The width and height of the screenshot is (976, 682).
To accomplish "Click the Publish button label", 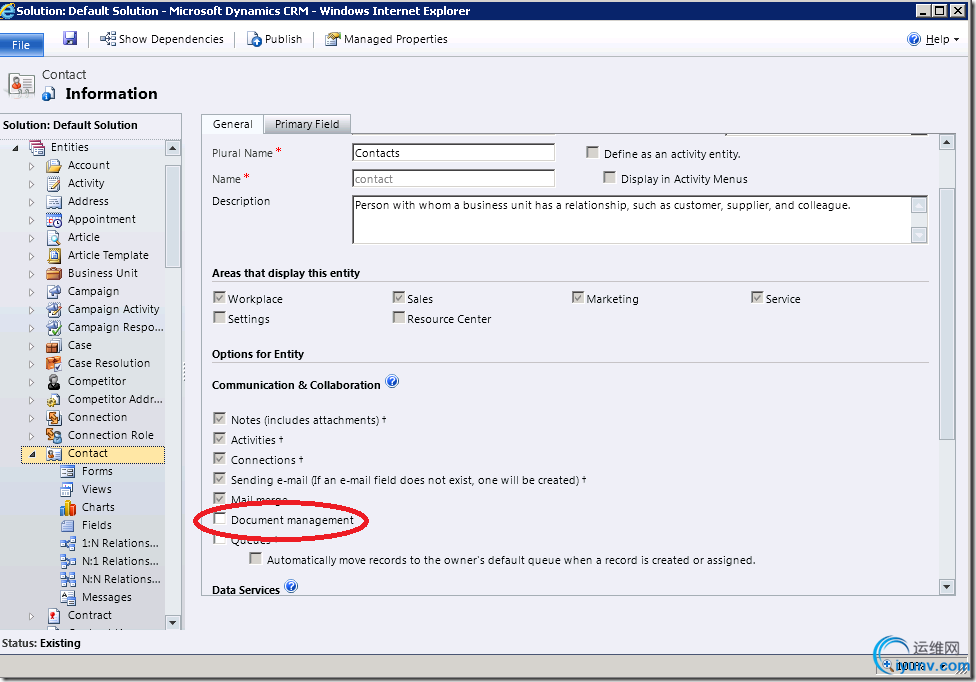I will 283,39.
